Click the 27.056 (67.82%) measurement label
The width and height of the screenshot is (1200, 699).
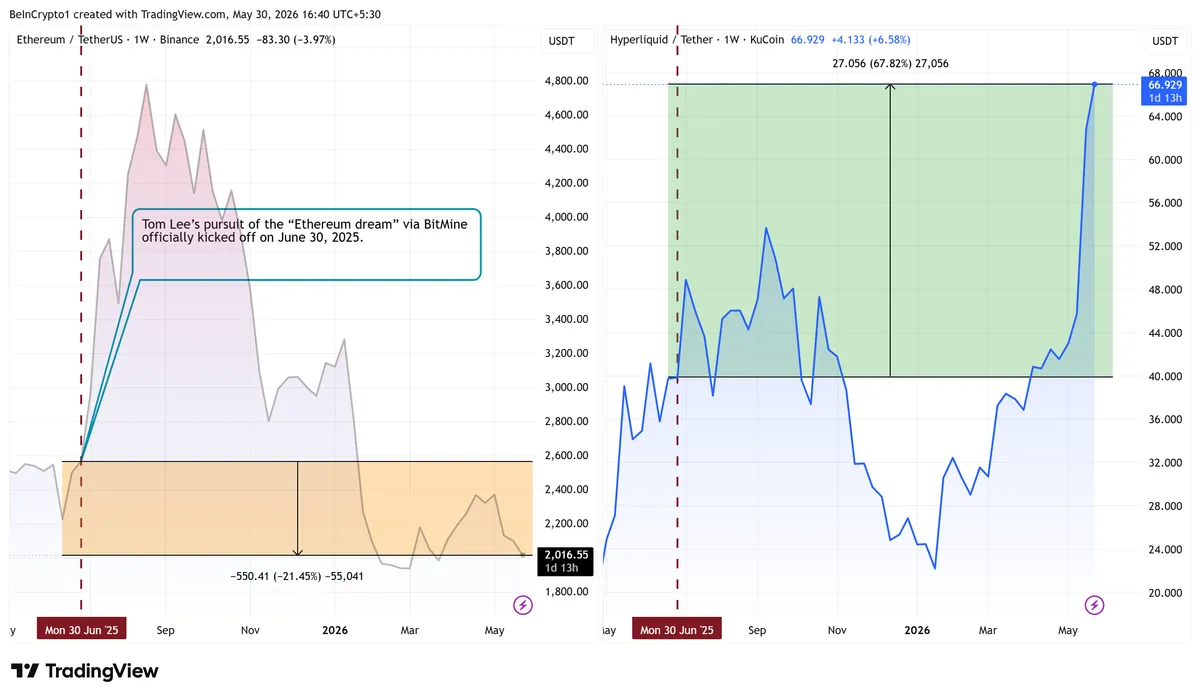(x=890, y=63)
